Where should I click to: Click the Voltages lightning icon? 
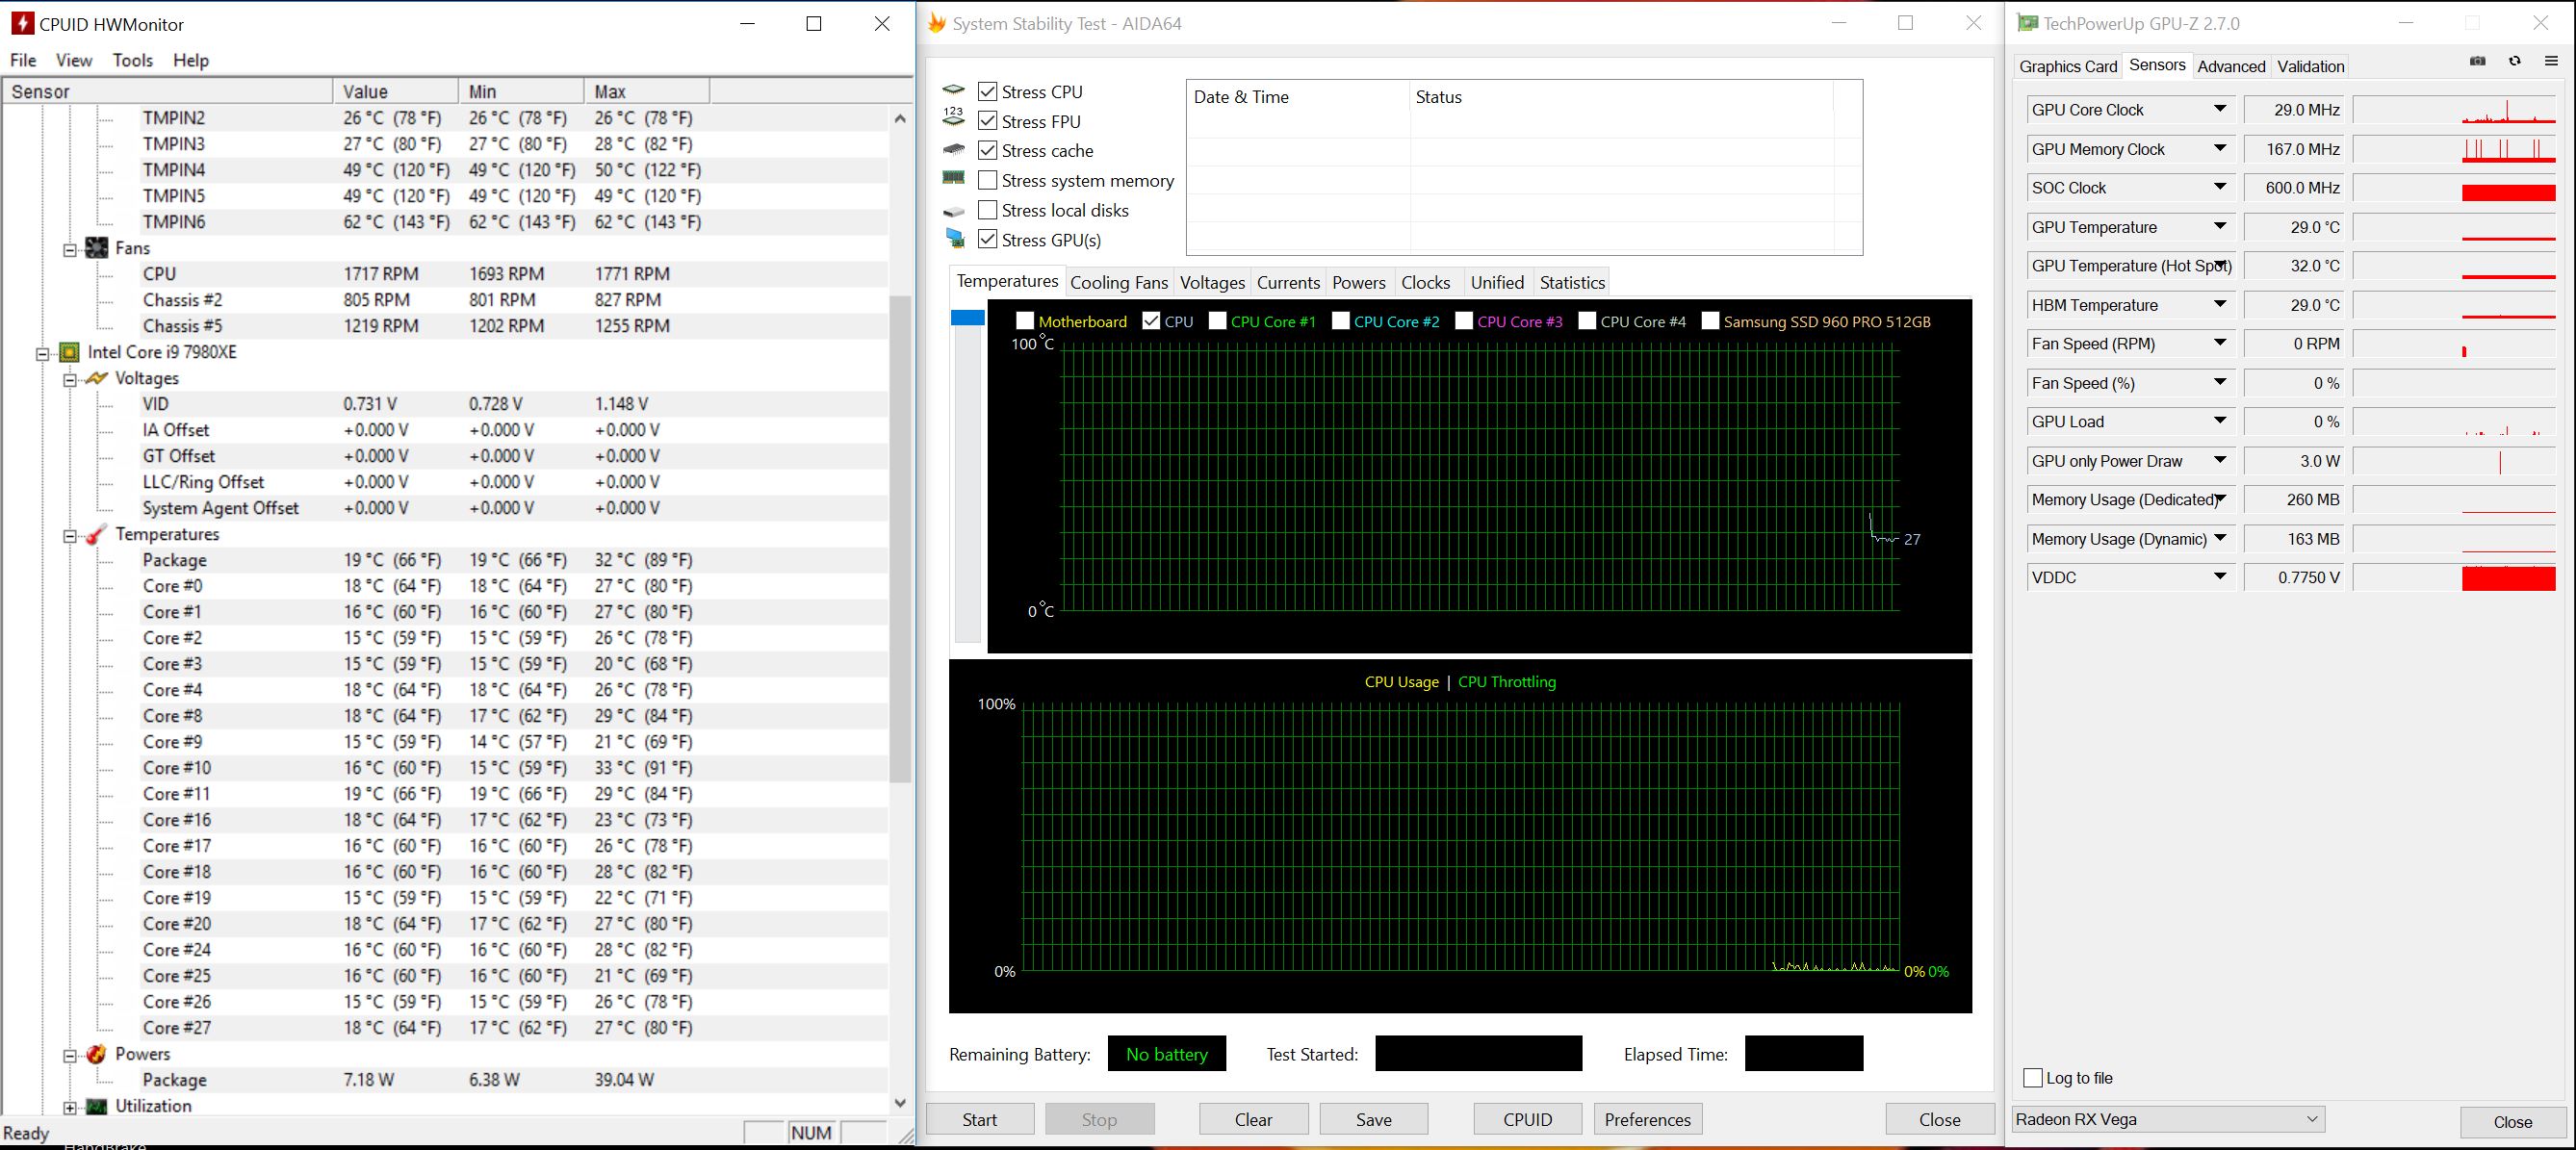pos(97,378)
